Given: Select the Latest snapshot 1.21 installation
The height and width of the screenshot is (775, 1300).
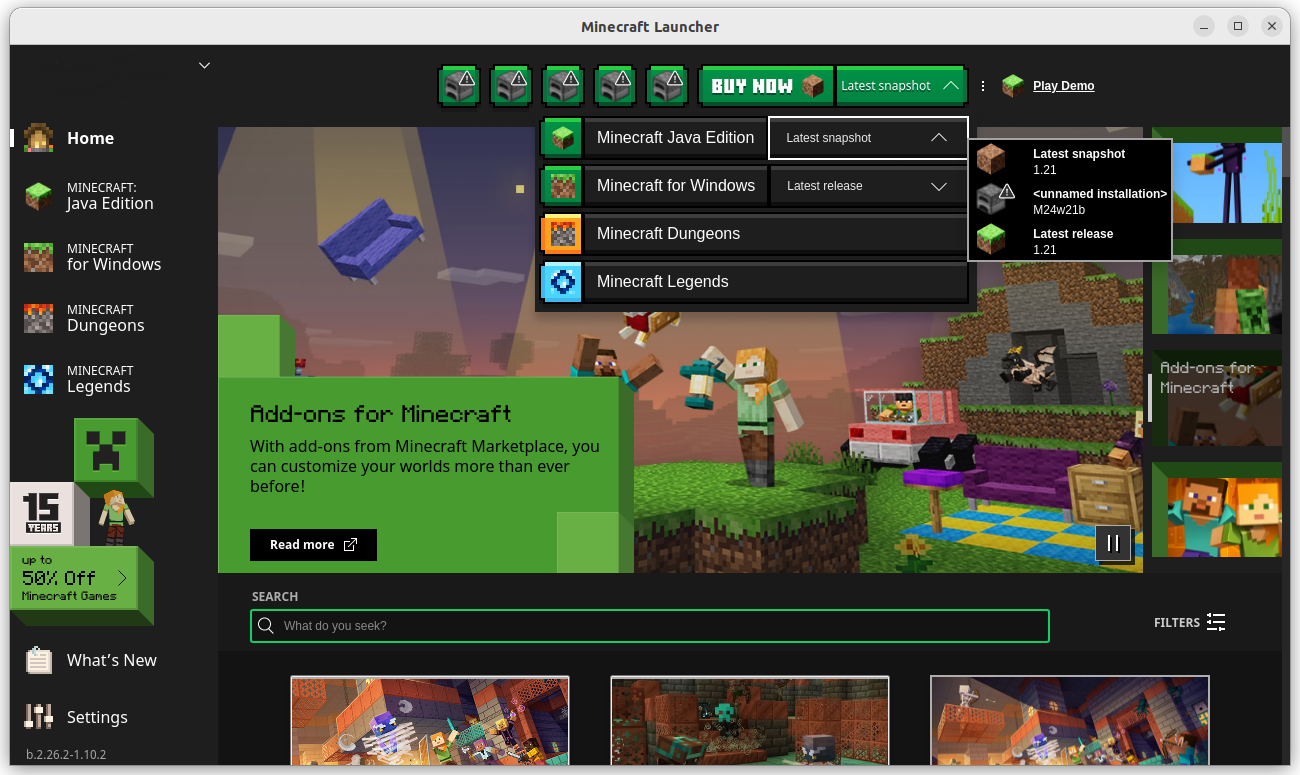Looking at the screenshot, I should 1070,160.
